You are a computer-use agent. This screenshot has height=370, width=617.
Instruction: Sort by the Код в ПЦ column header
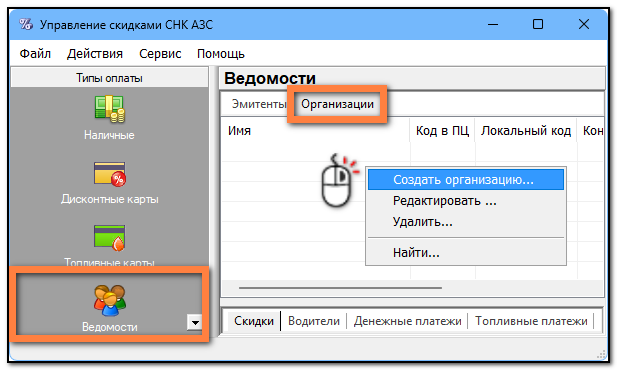coord(442,130)
